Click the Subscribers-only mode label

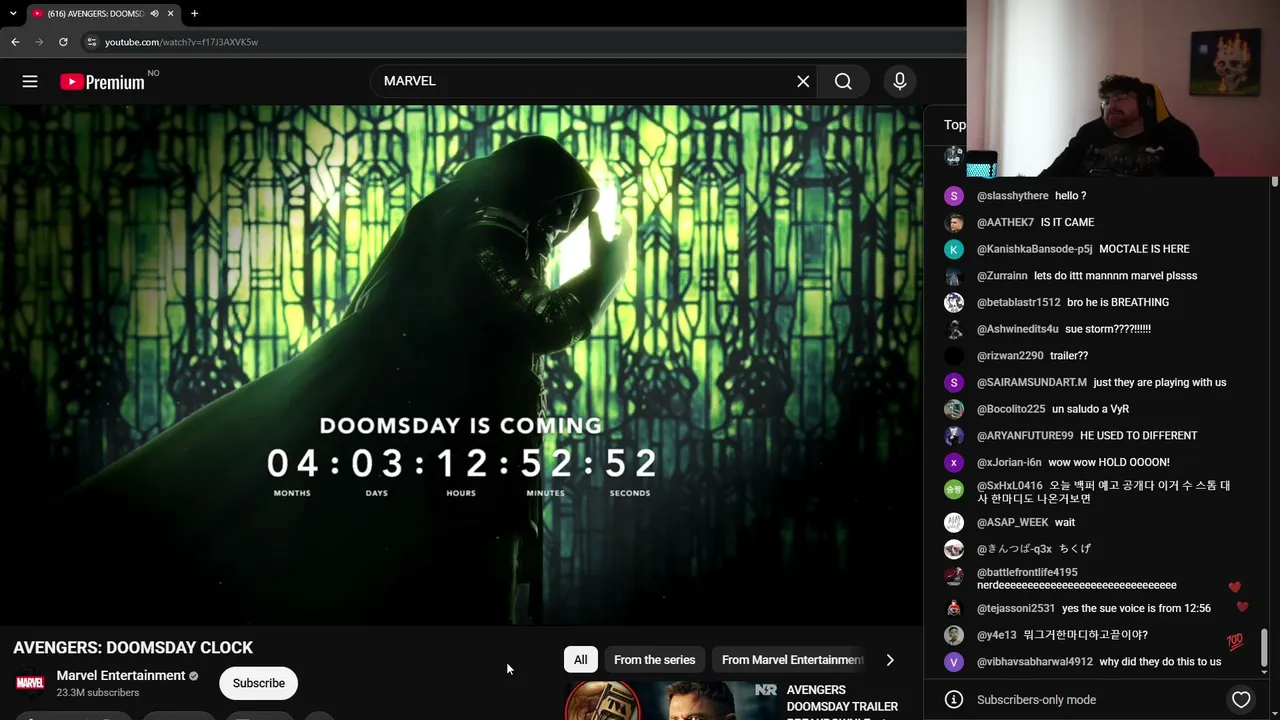1036,700
